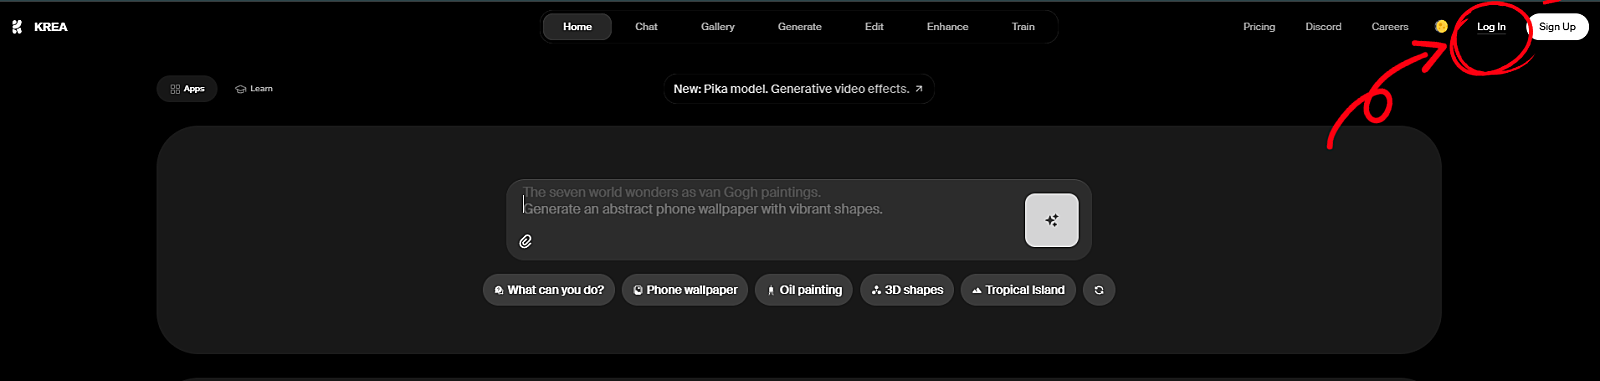
Task: Open the Home tab
Action: 577,27
